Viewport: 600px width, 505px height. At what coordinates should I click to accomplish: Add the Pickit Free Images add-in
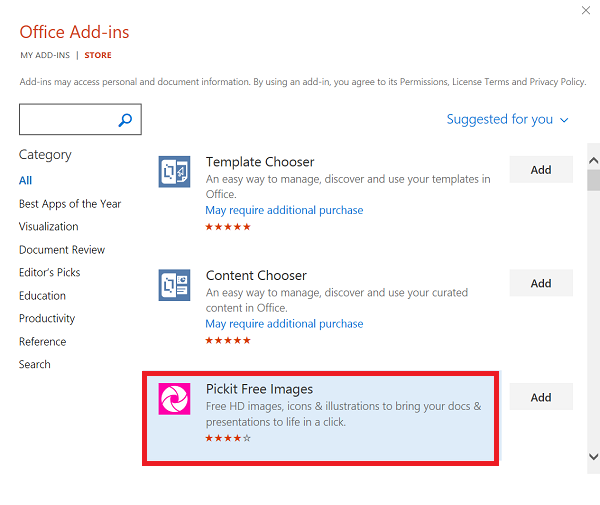pyautogui.click(x=541, y=397)
